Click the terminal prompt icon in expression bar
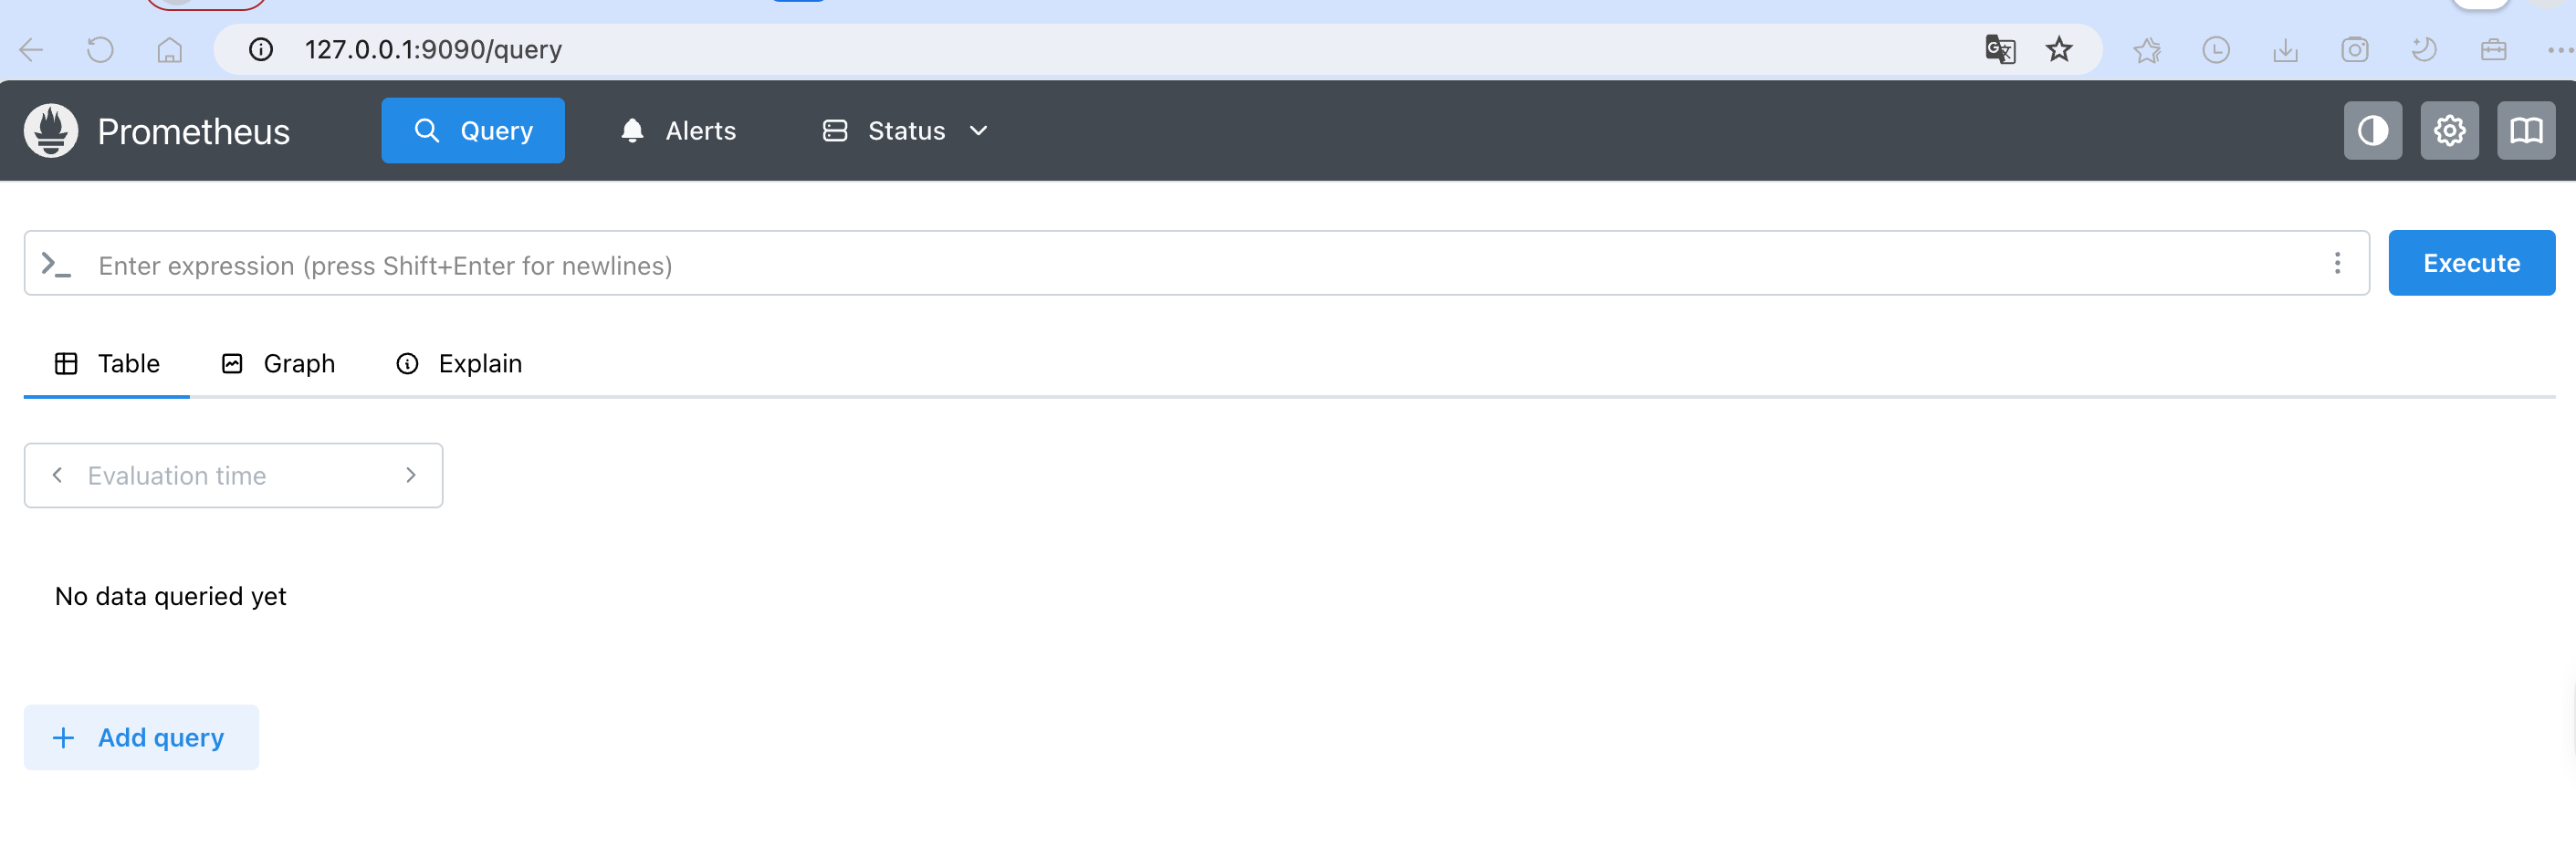The image size is (2576, 867). tap(56, 265)
